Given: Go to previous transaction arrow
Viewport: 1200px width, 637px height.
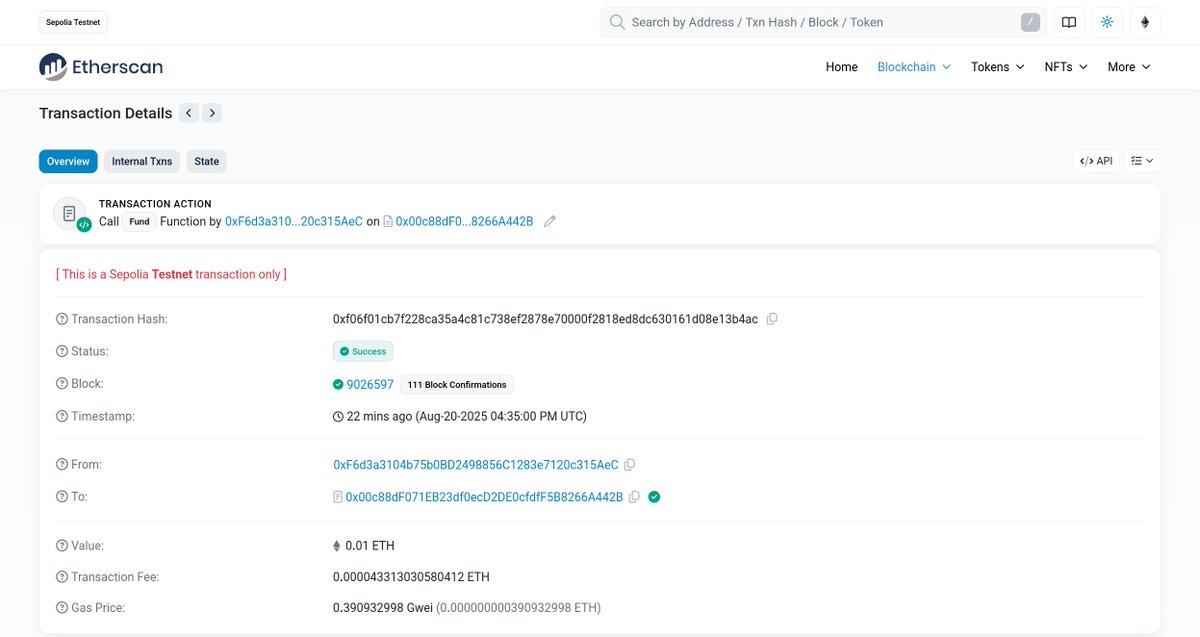Looking at the screenshot, I should pyautogui.click(x=189, y=113).
